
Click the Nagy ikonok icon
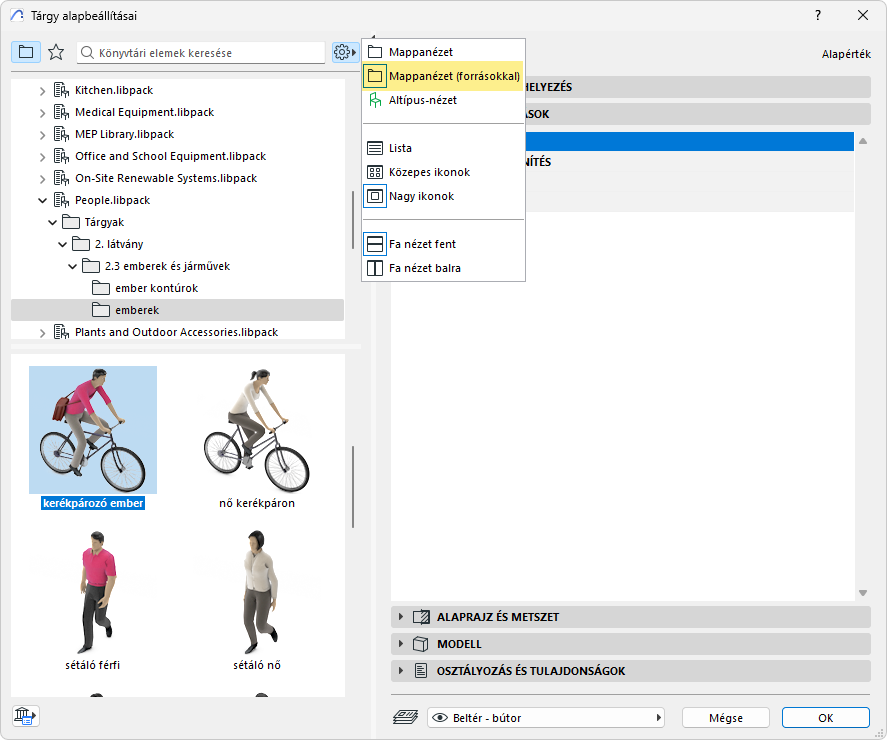[x=375, y=196]
